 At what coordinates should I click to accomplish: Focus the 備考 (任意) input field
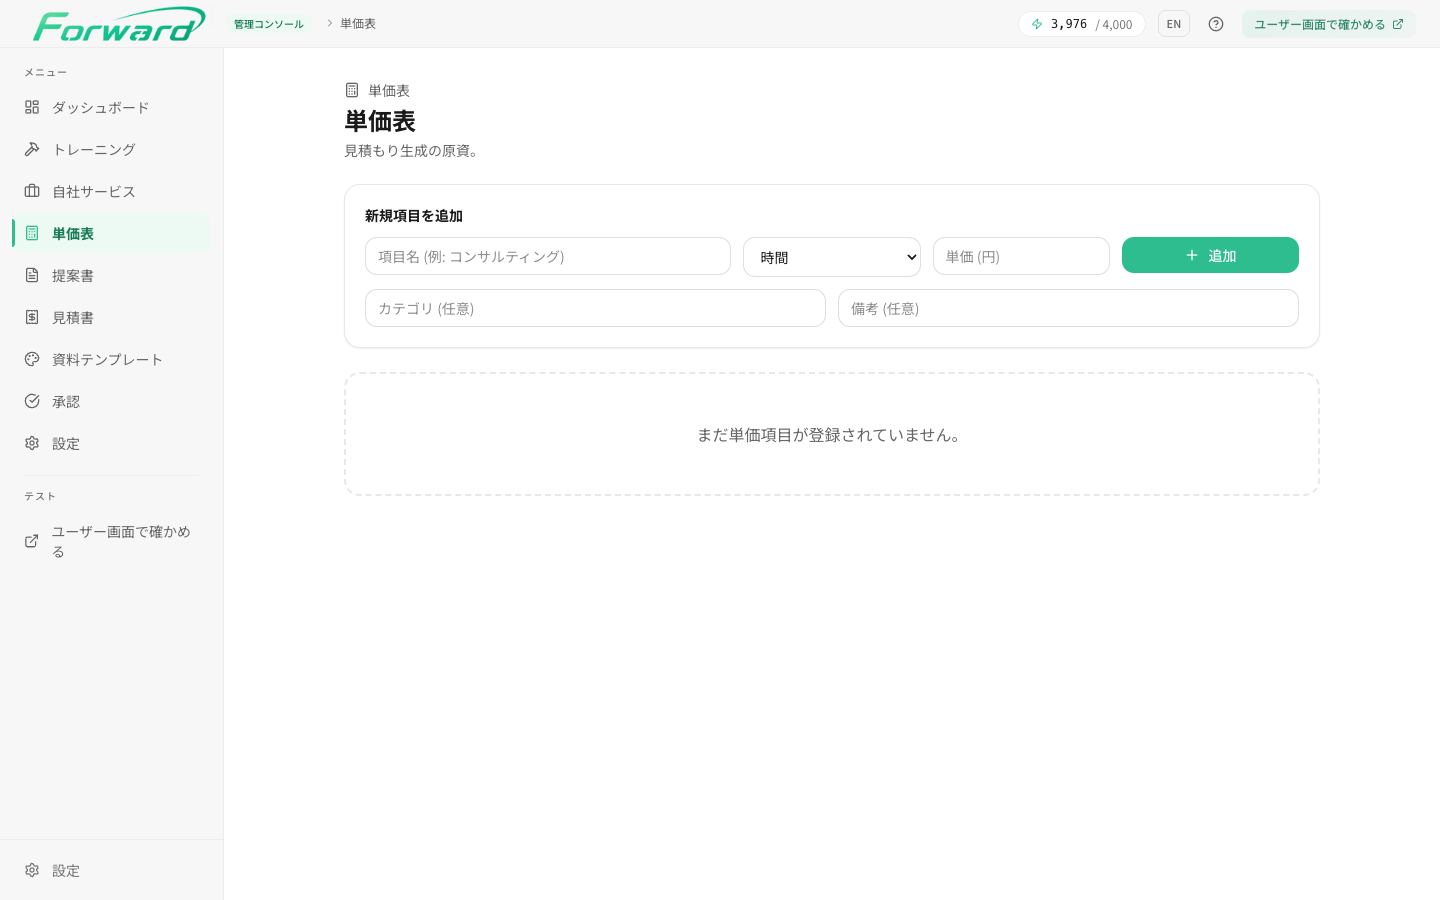point(1068,308)
